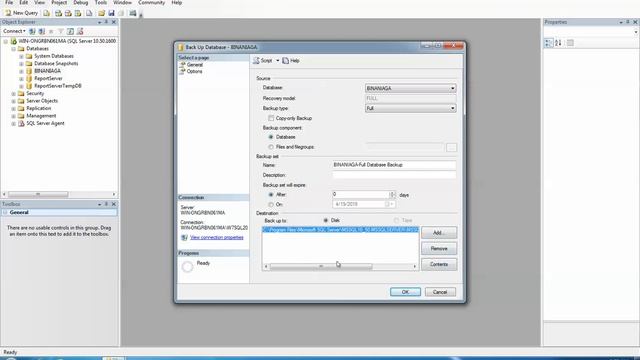Click the Property Pages icon in Properties panel

click(x=570, y=43)
